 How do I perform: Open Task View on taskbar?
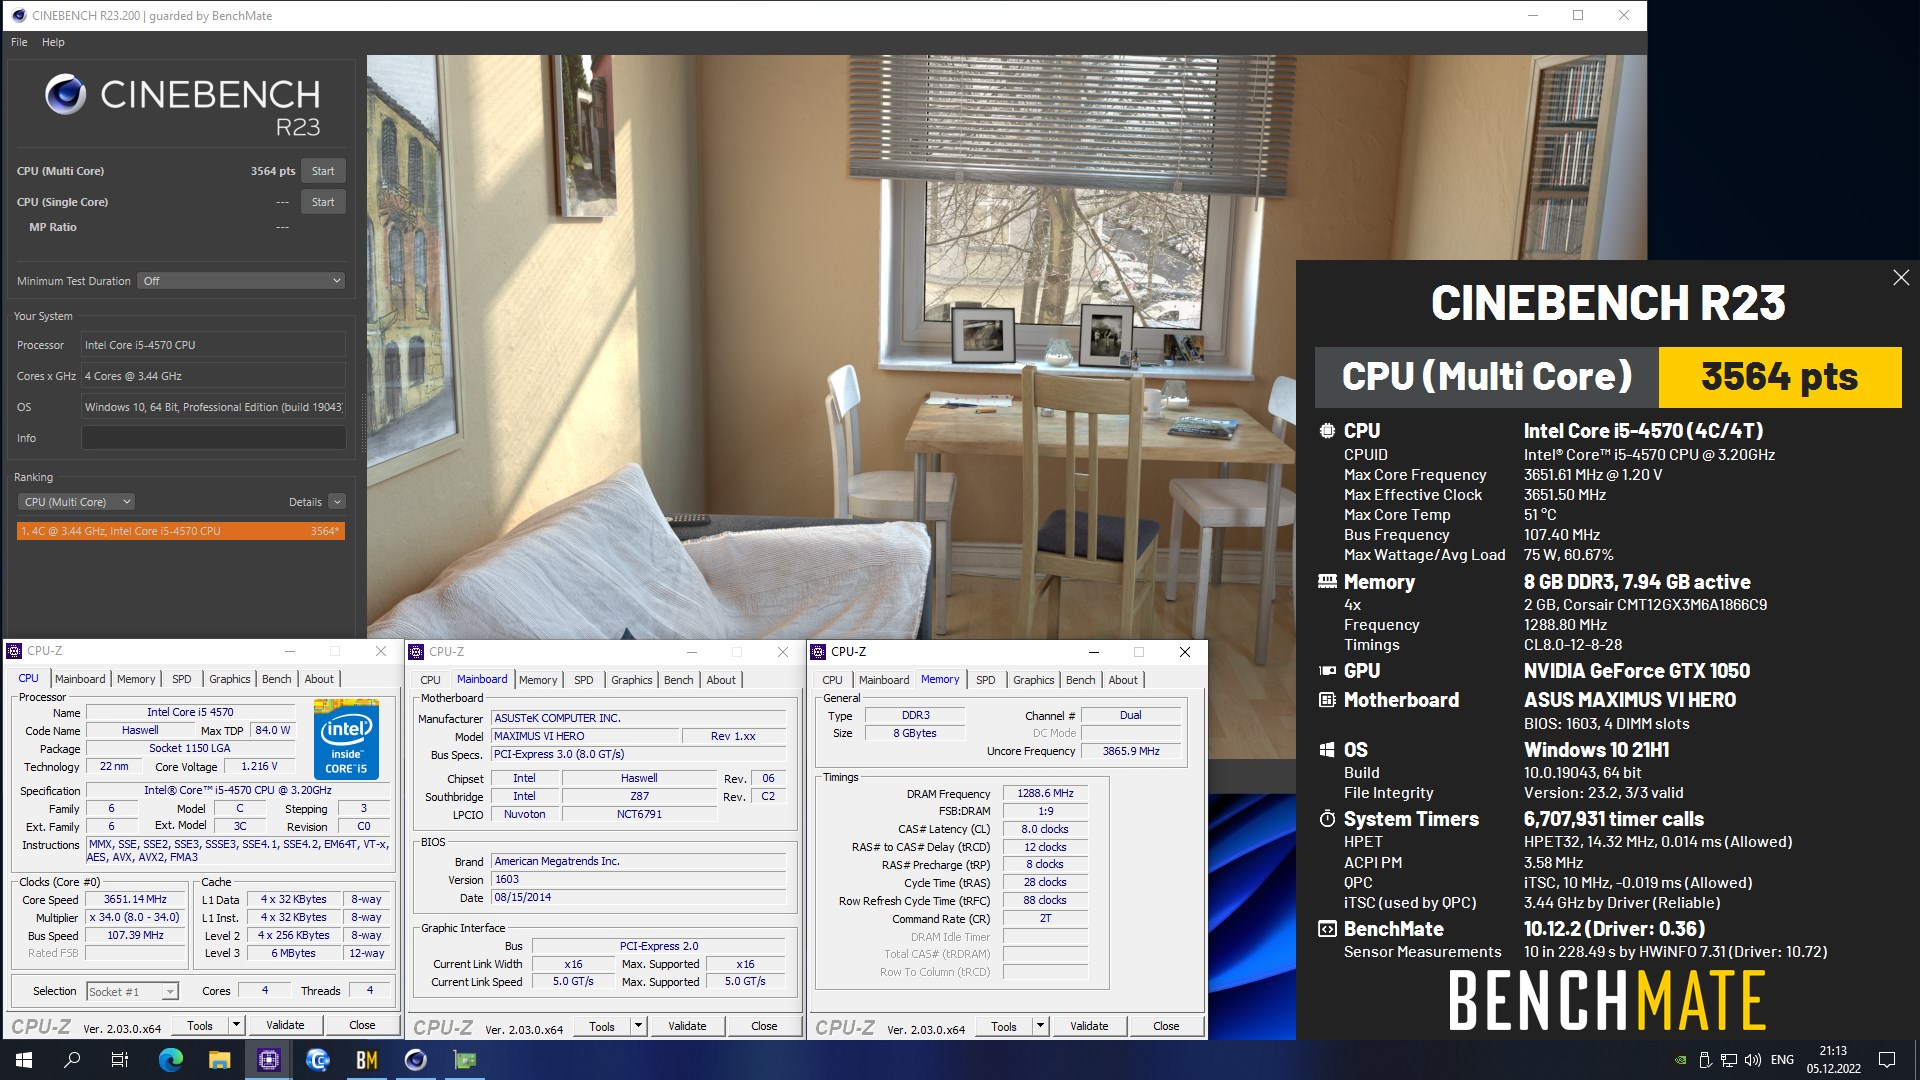coord(120,1060)
